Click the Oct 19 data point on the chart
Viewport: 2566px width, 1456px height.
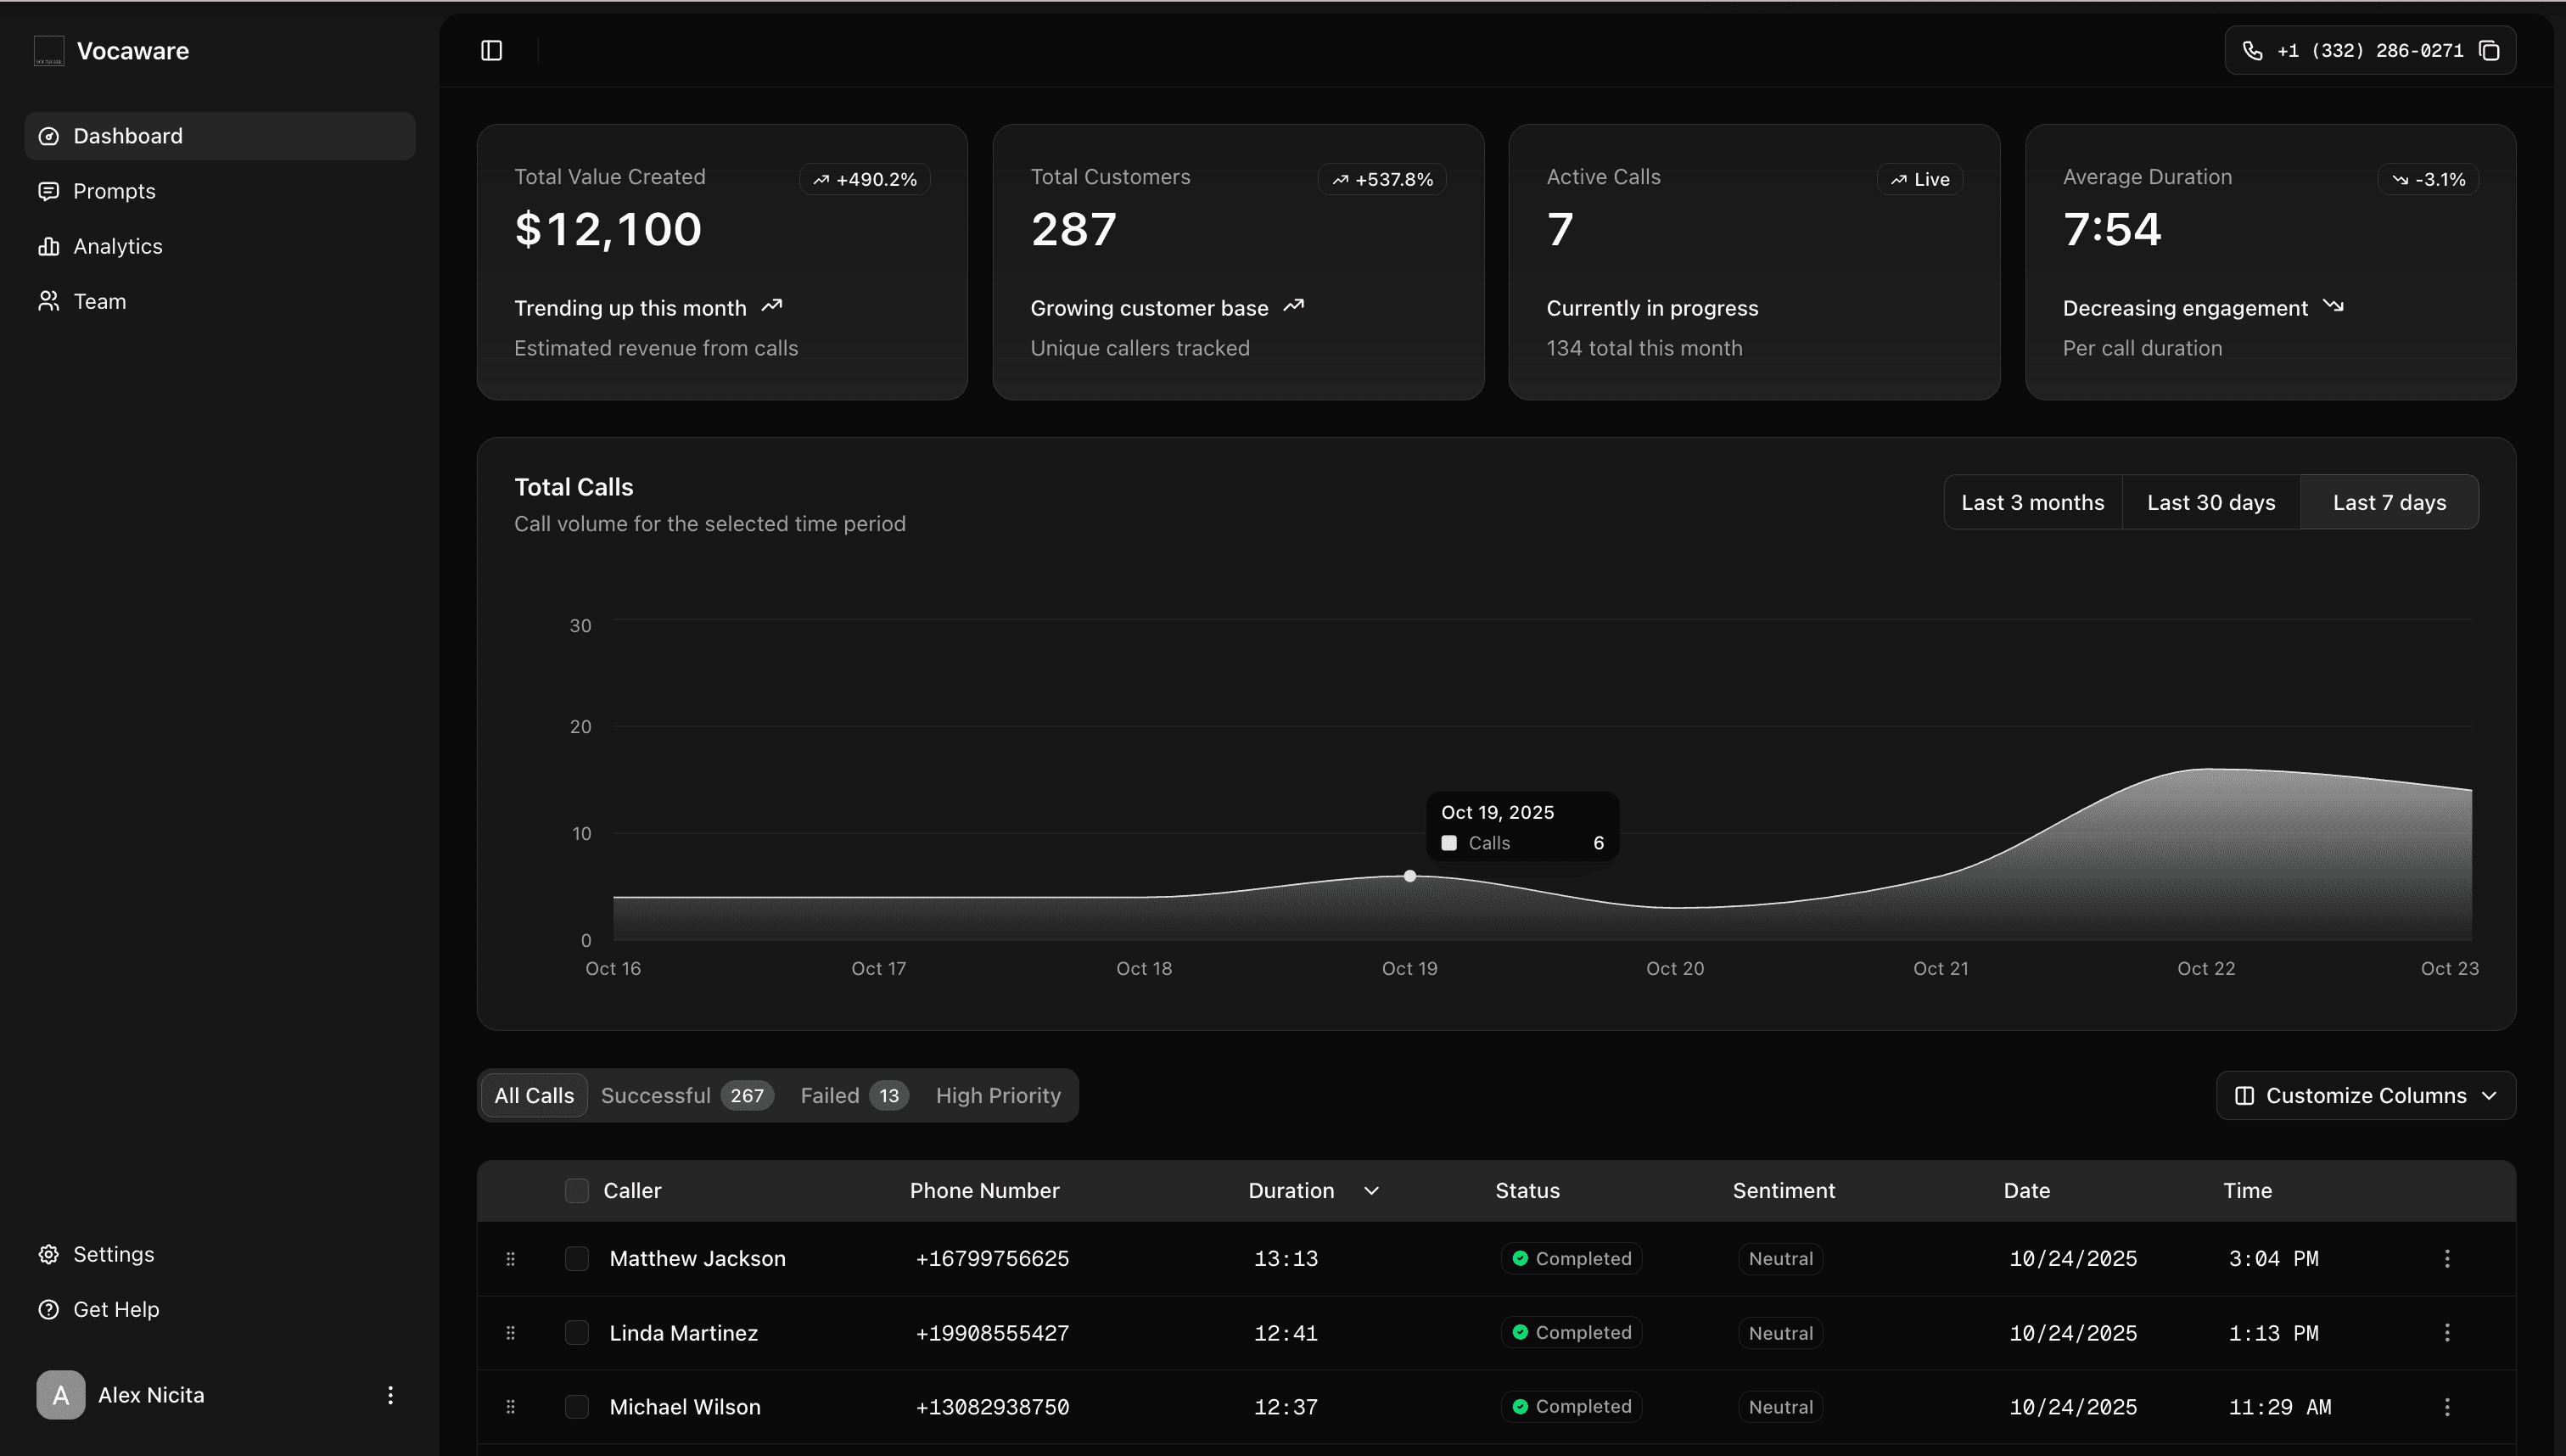tap(1409, 875)
